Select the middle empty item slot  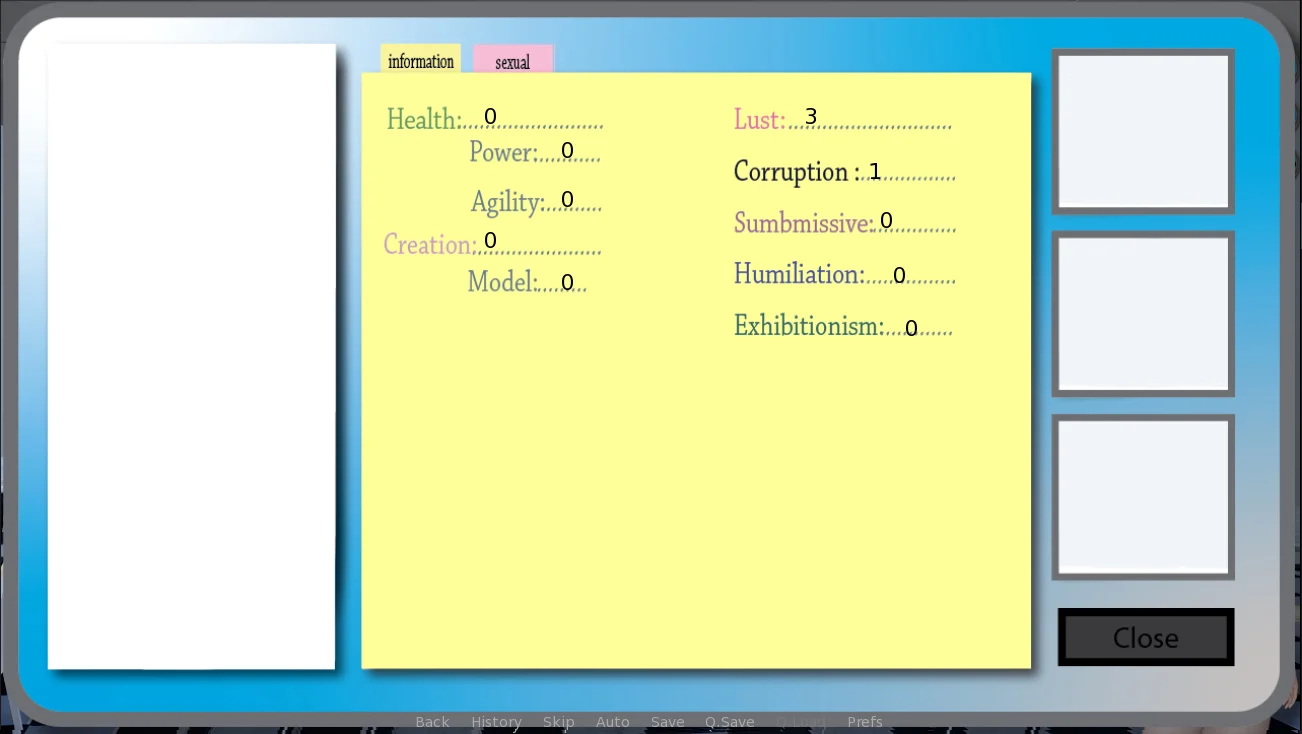1143,314
